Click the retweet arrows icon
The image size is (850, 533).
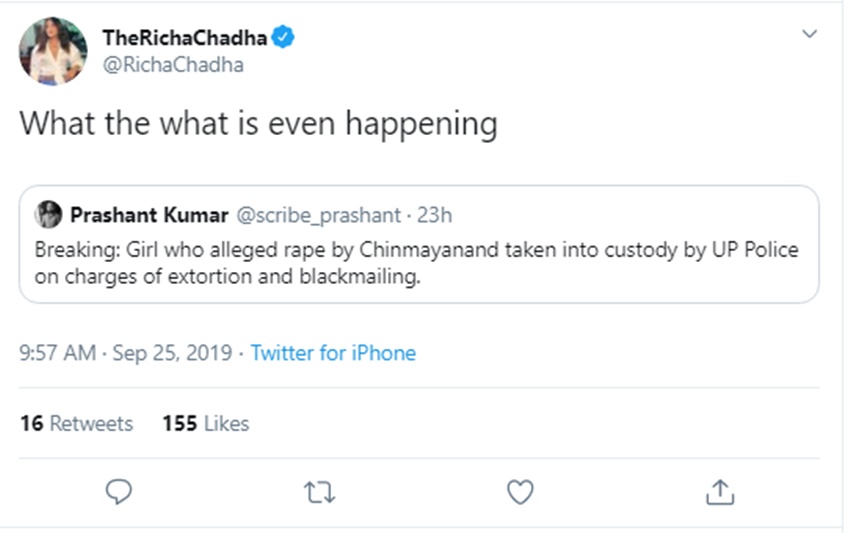click(320, 491)
